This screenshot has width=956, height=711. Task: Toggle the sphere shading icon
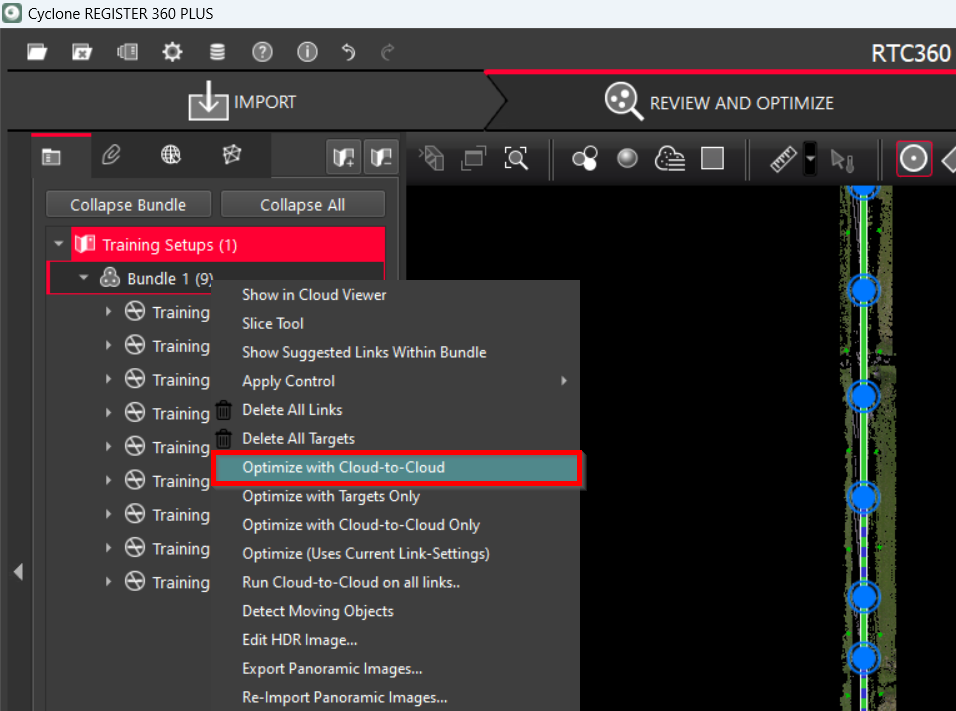click(627, 158)
